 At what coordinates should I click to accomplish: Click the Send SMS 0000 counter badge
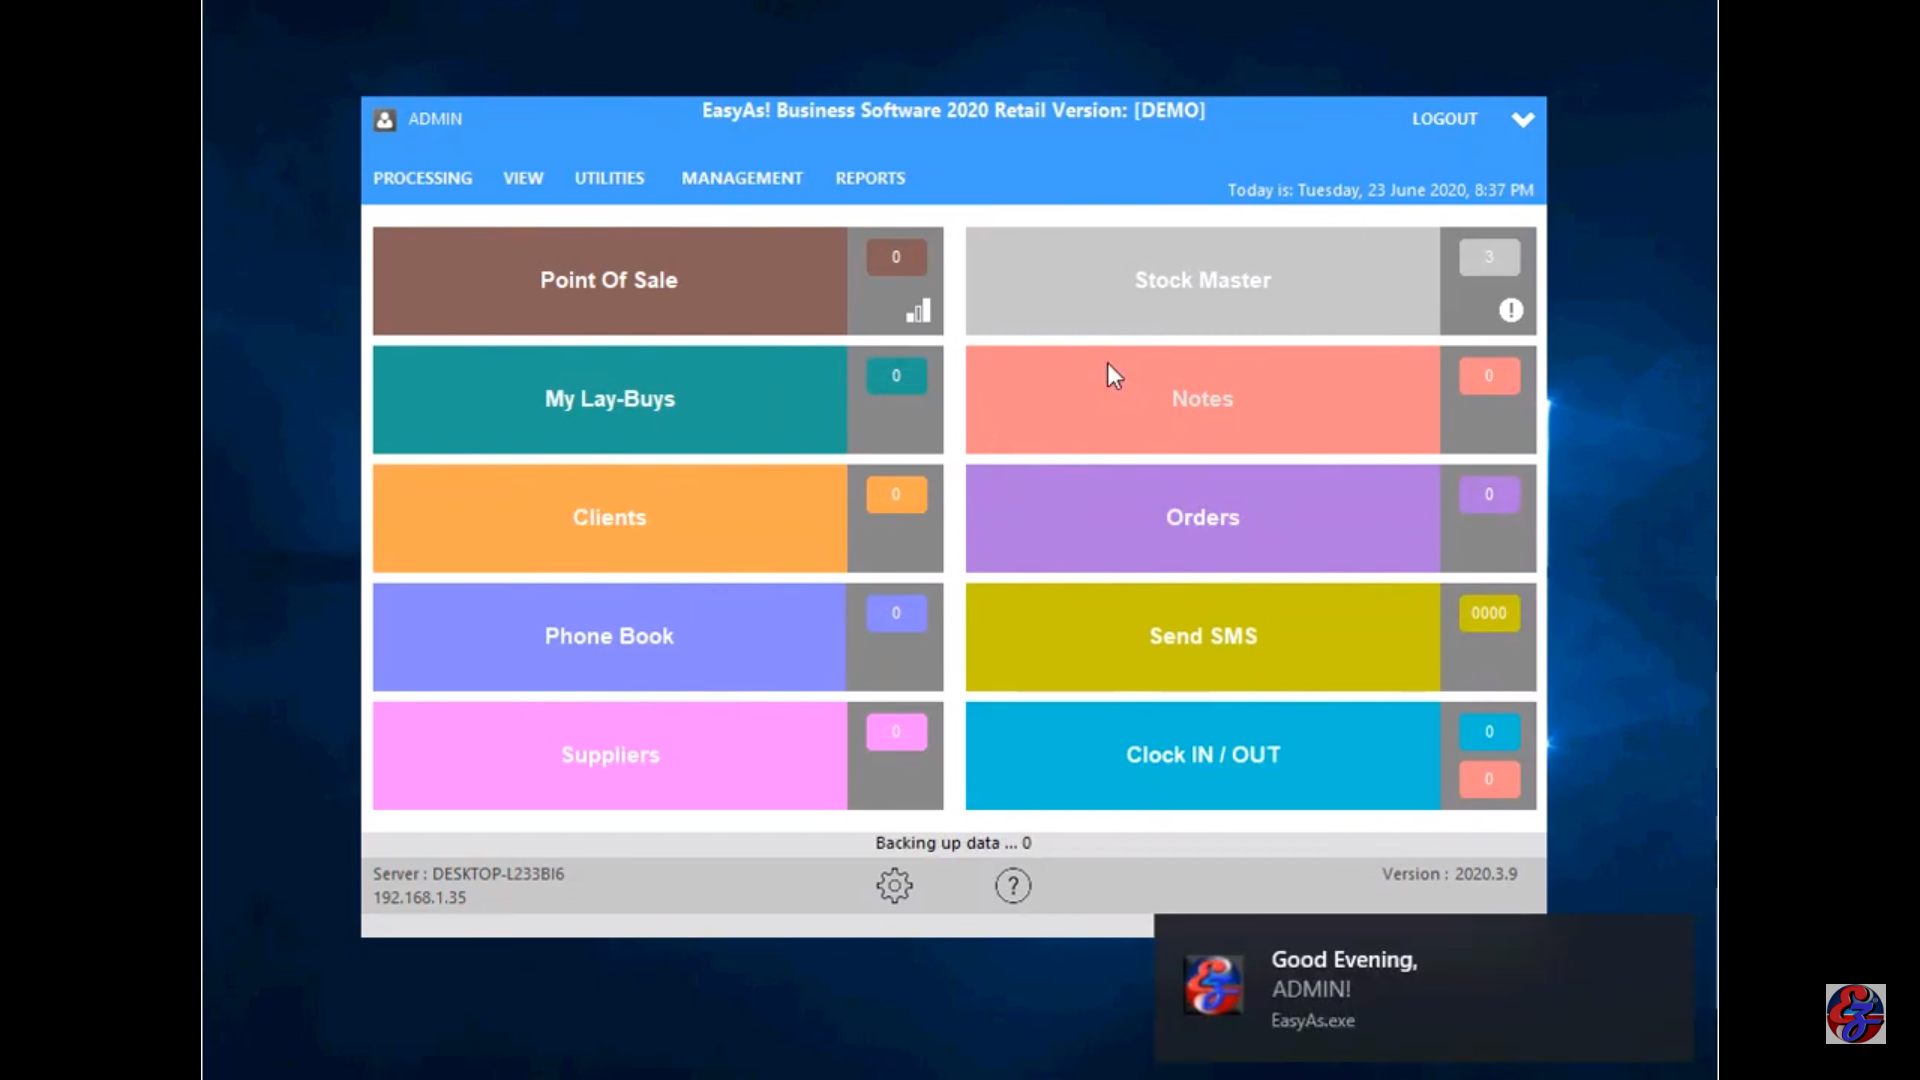[x=1488, y=613]
